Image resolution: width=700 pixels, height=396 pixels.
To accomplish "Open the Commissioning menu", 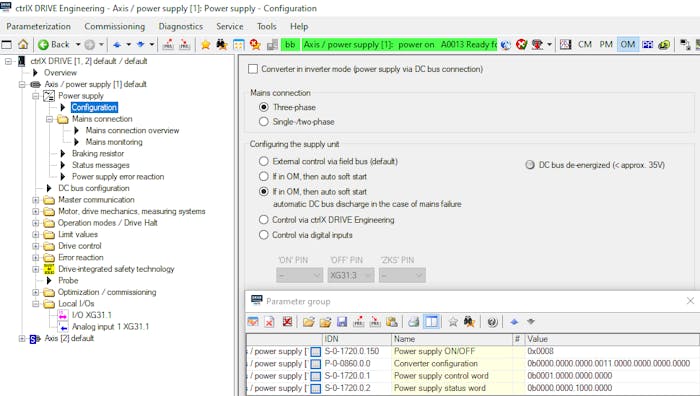I will (115, 26).
